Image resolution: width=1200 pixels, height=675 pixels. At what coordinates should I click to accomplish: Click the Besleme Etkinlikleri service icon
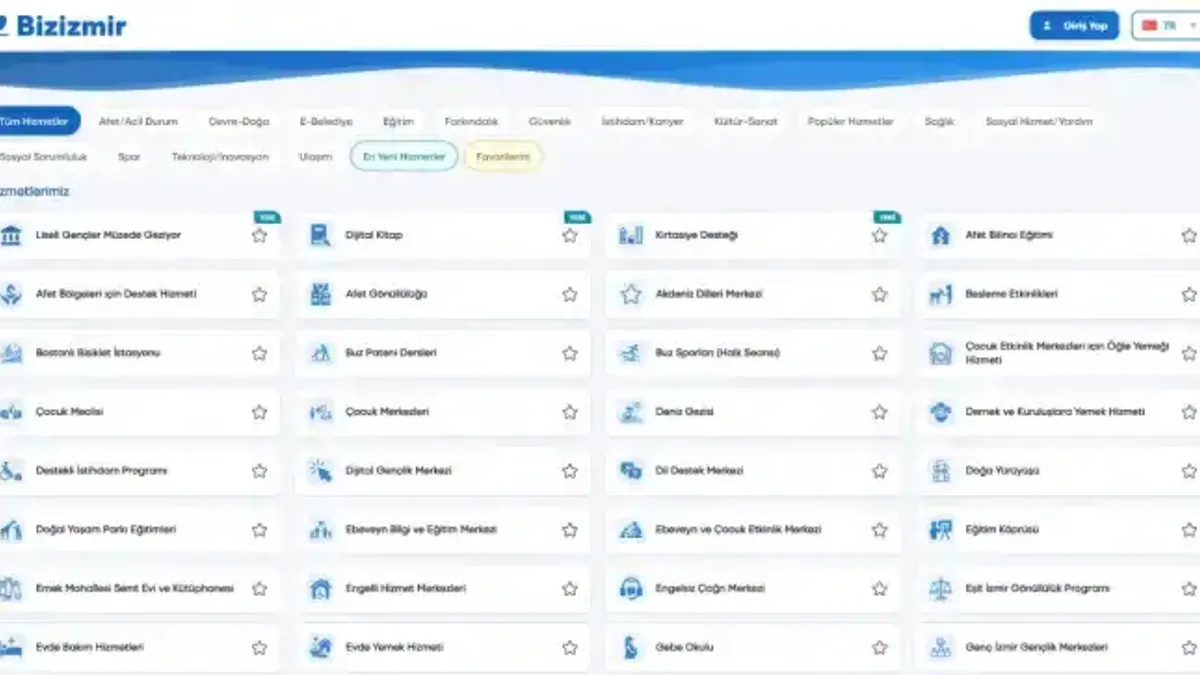(x=940, y=295)
